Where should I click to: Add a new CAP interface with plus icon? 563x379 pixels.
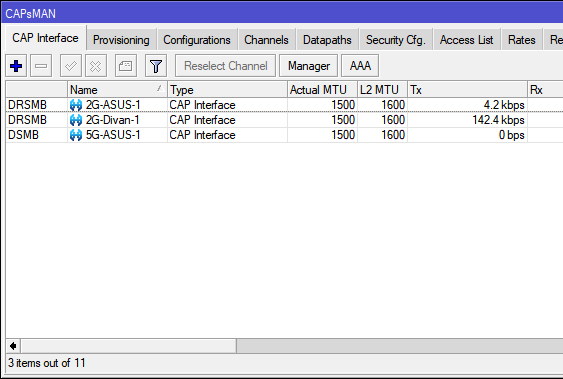point(16,66)
